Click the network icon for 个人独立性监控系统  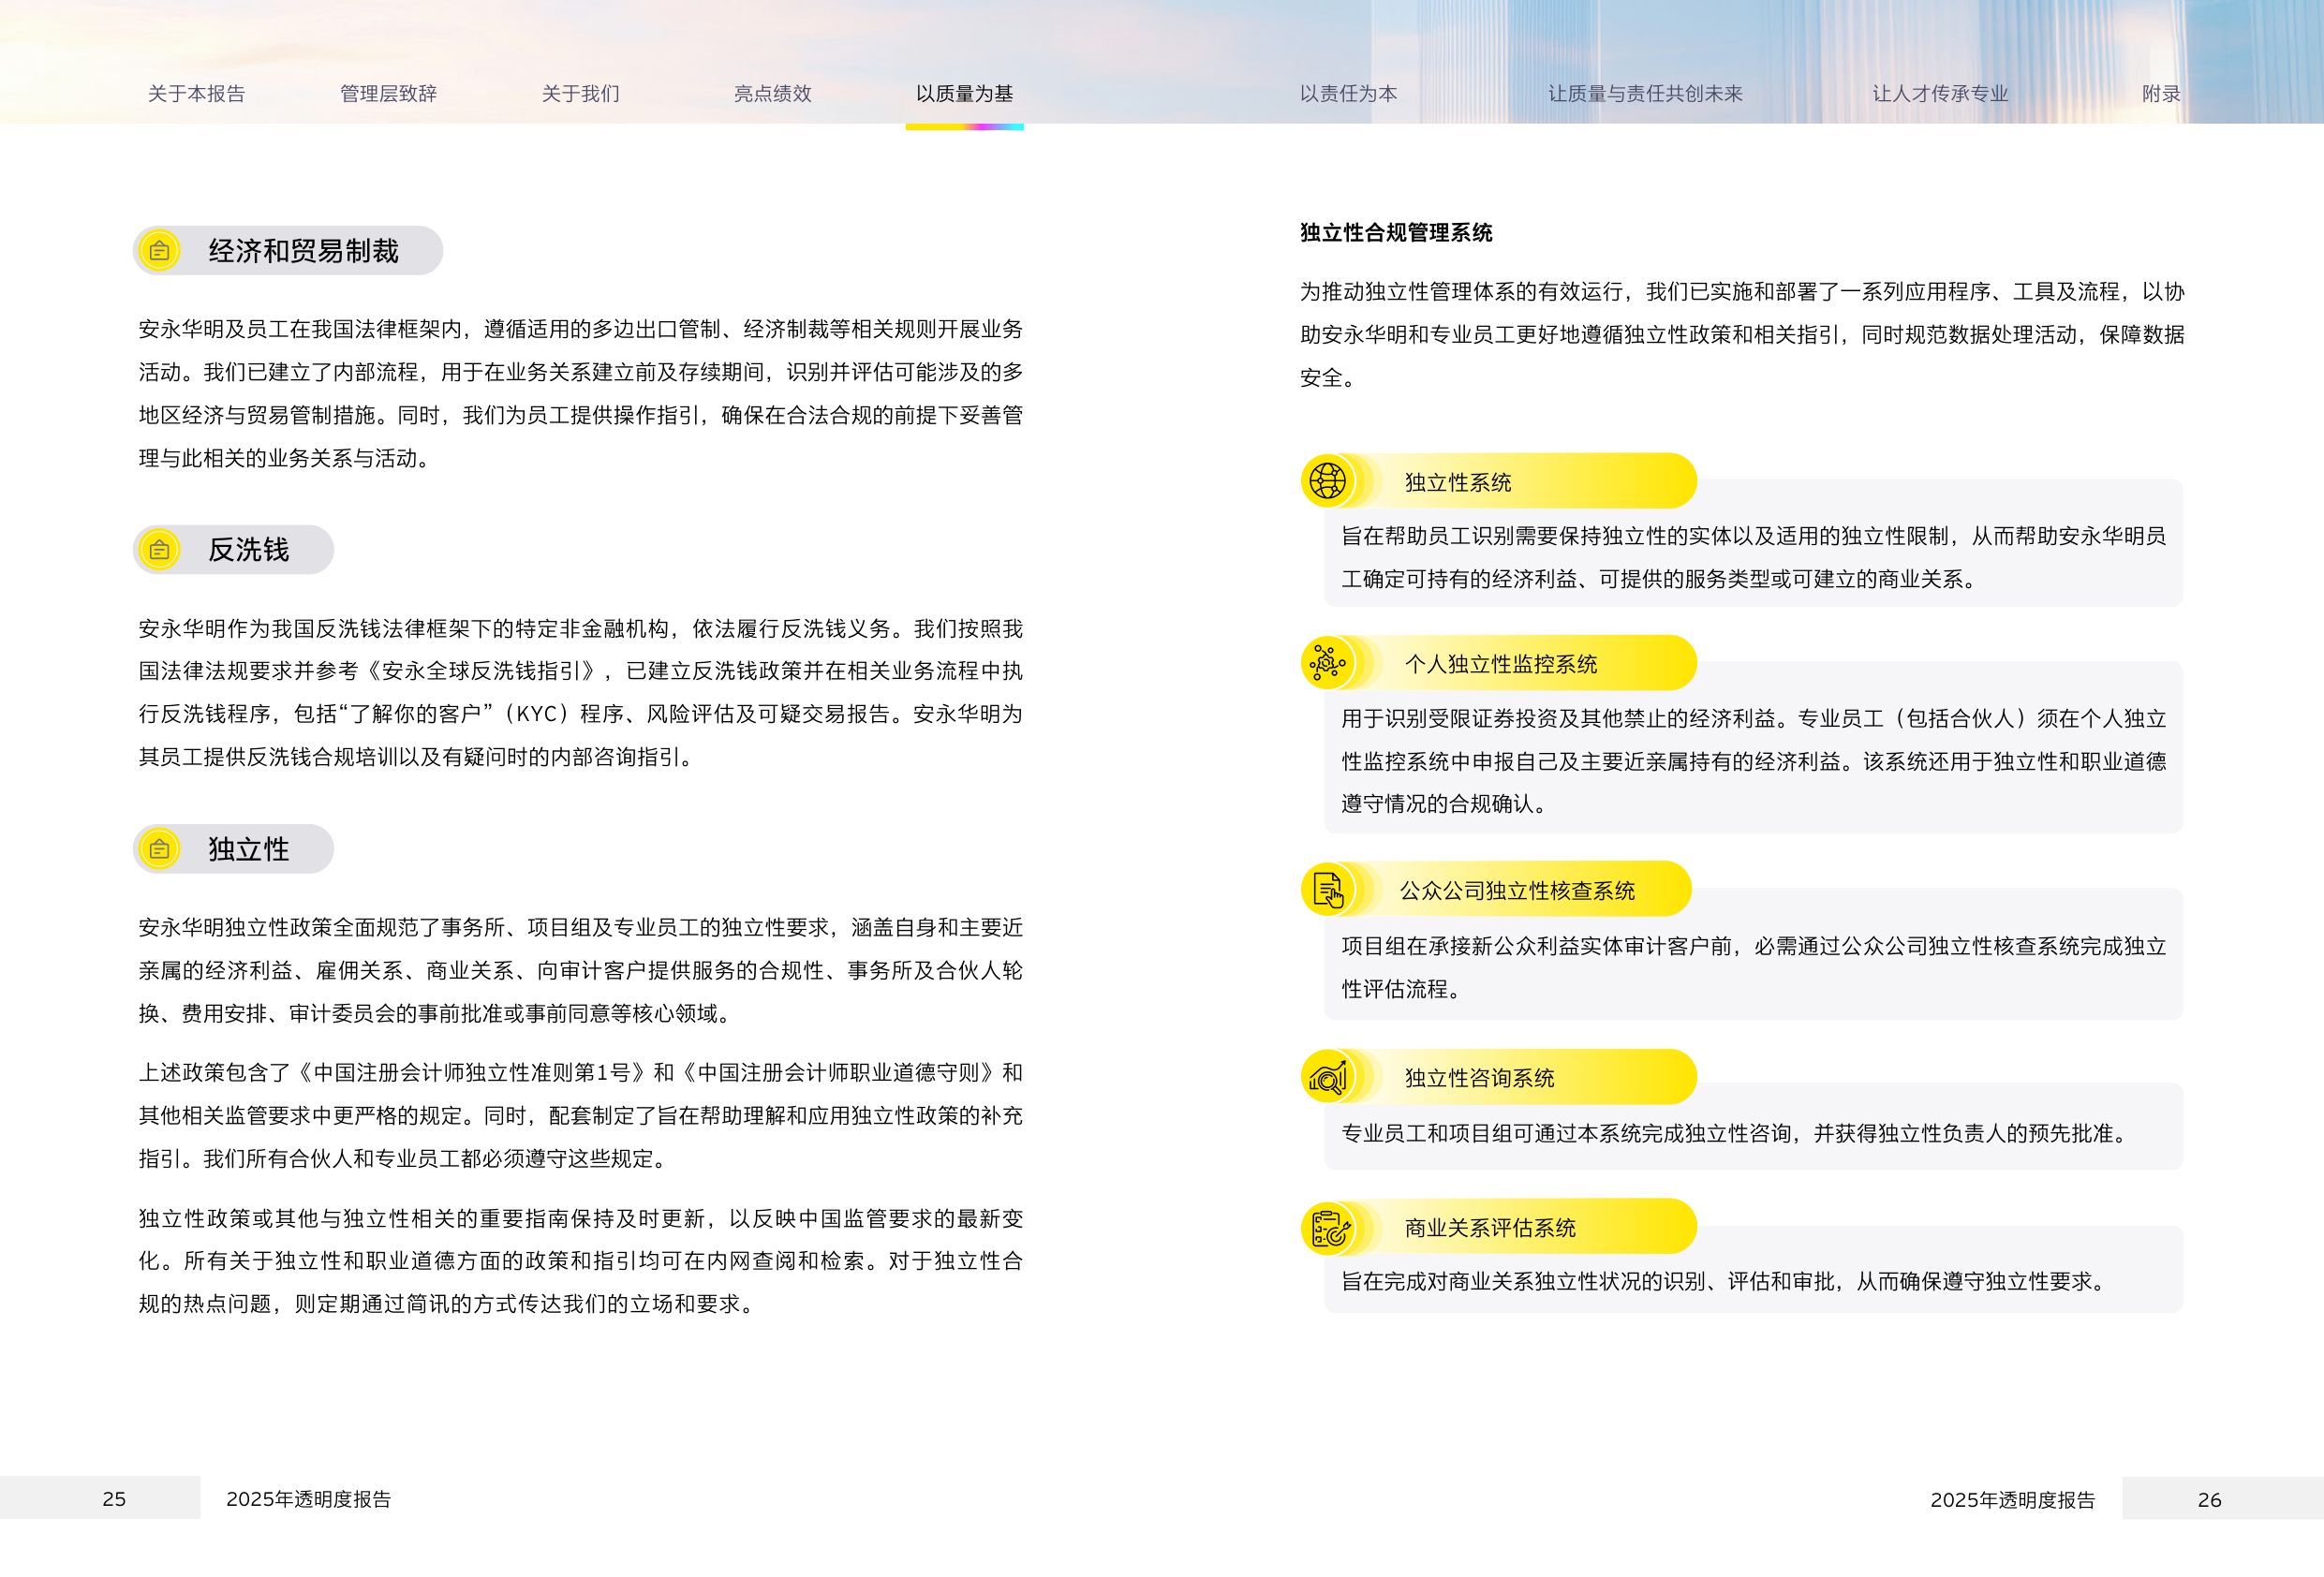(x=1327, y=662)
